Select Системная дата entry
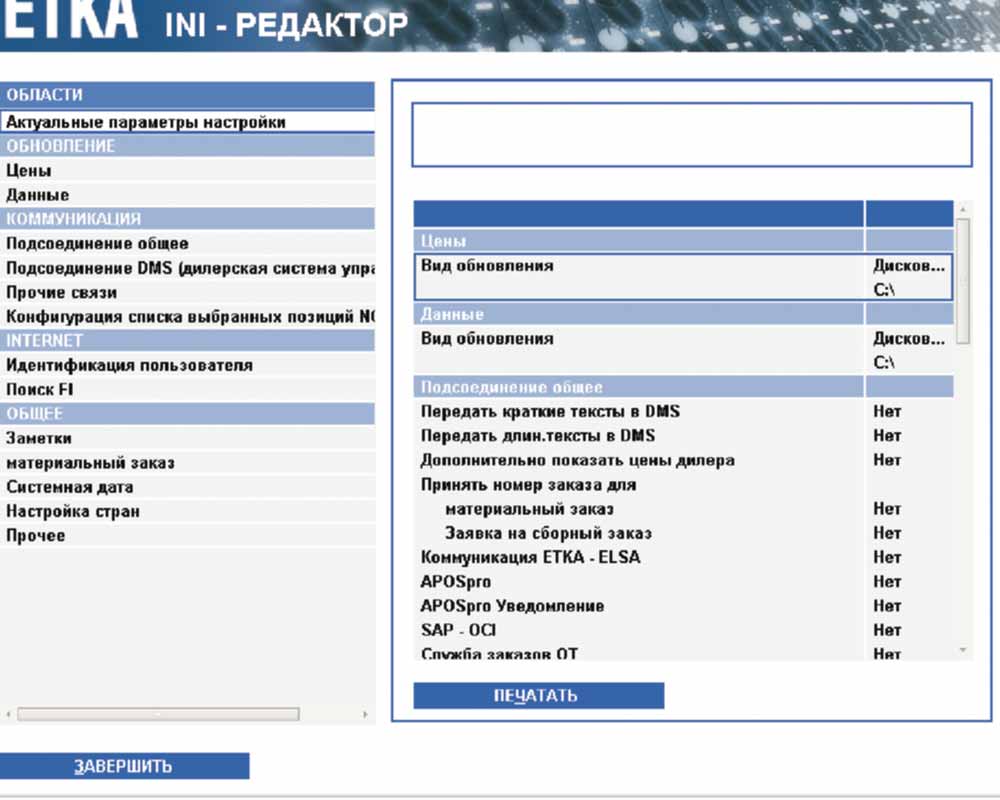 70,487
